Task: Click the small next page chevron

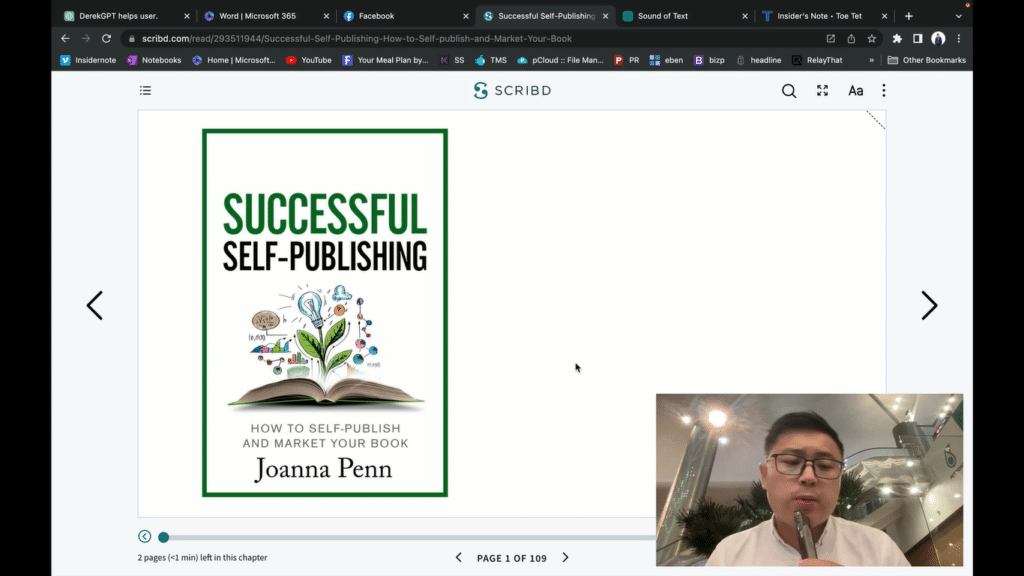Action: coord(566,558)
